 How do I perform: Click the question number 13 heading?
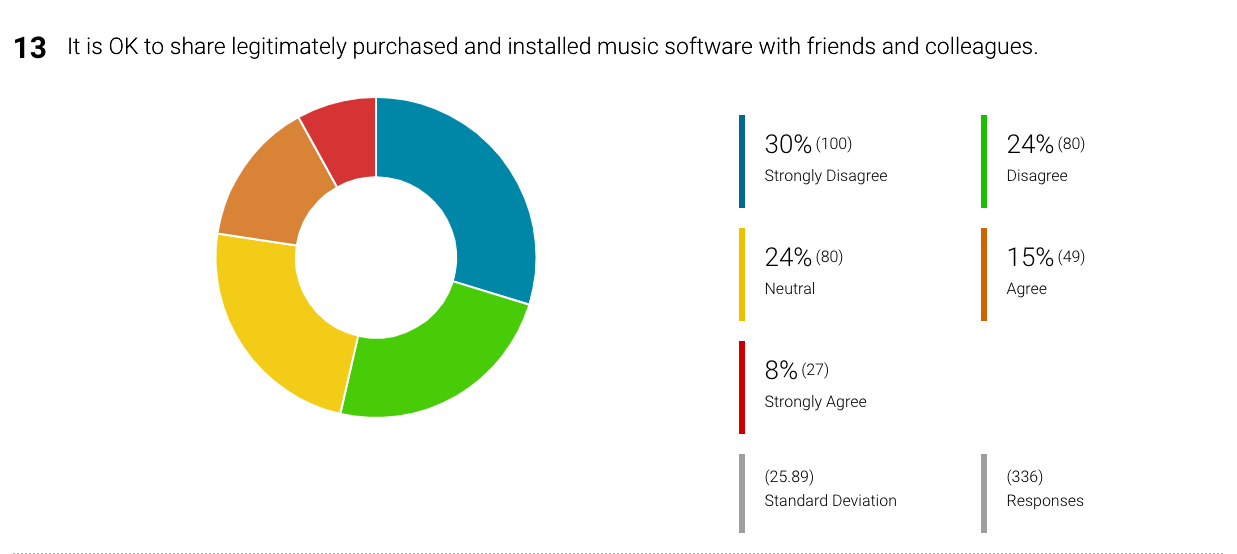30,48
